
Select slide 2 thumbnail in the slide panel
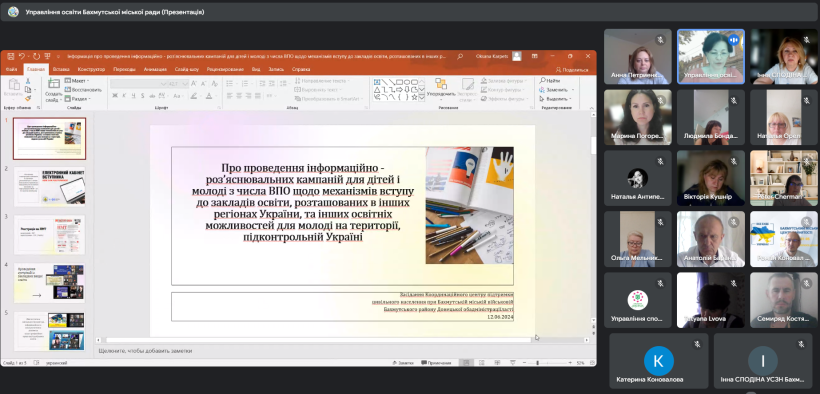(x=50, y=187)
